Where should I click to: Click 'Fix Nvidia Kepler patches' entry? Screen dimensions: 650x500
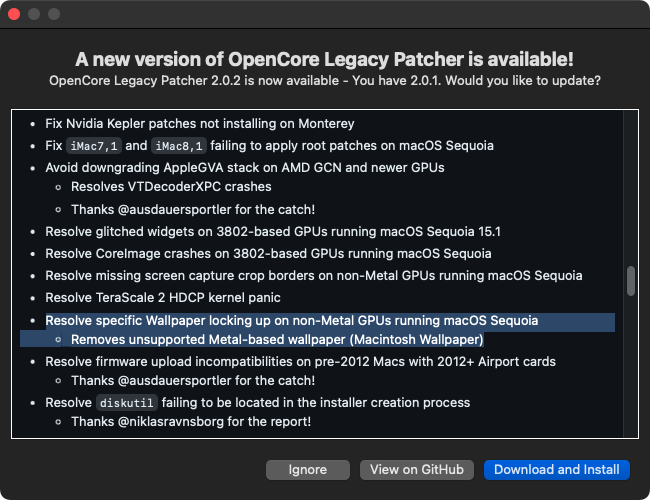pos(199,124)
